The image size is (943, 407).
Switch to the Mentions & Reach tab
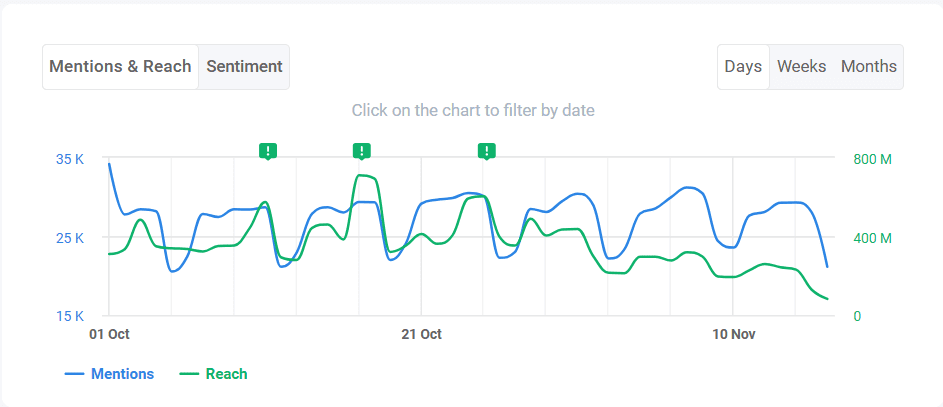point(120,67)
